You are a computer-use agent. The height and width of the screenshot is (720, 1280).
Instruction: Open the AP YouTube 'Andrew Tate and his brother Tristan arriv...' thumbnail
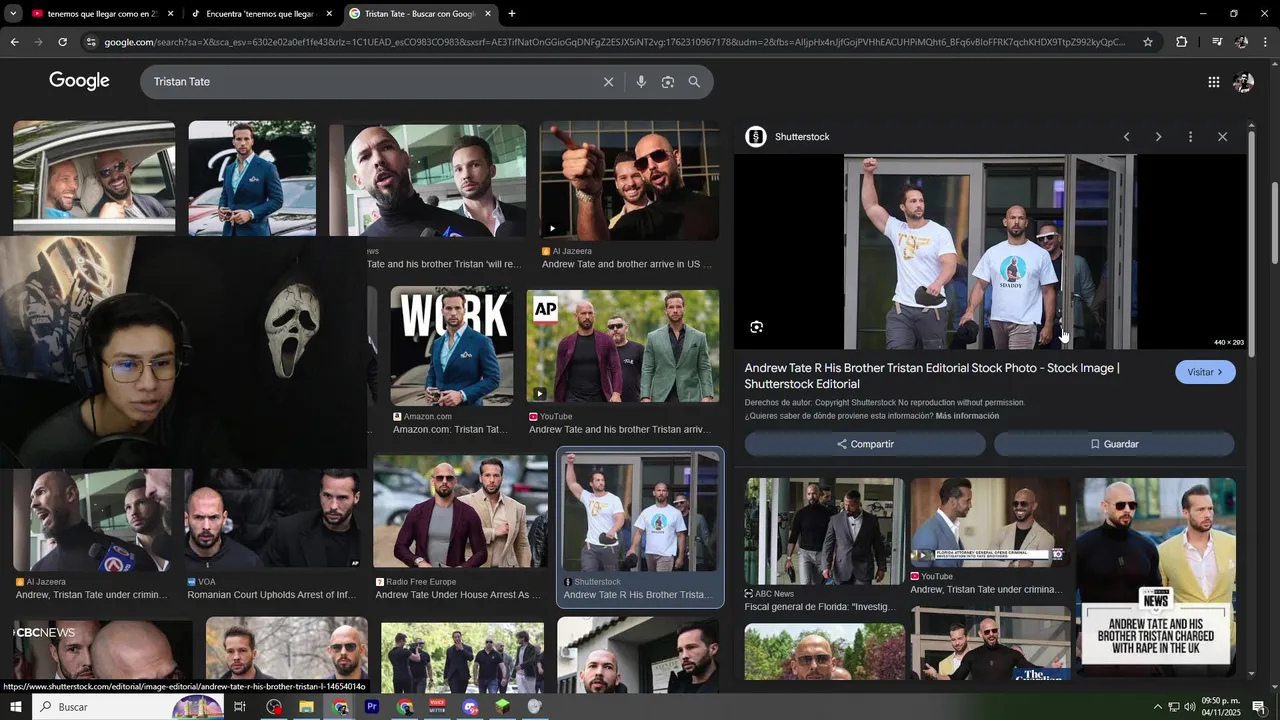(x=623, y=346)
